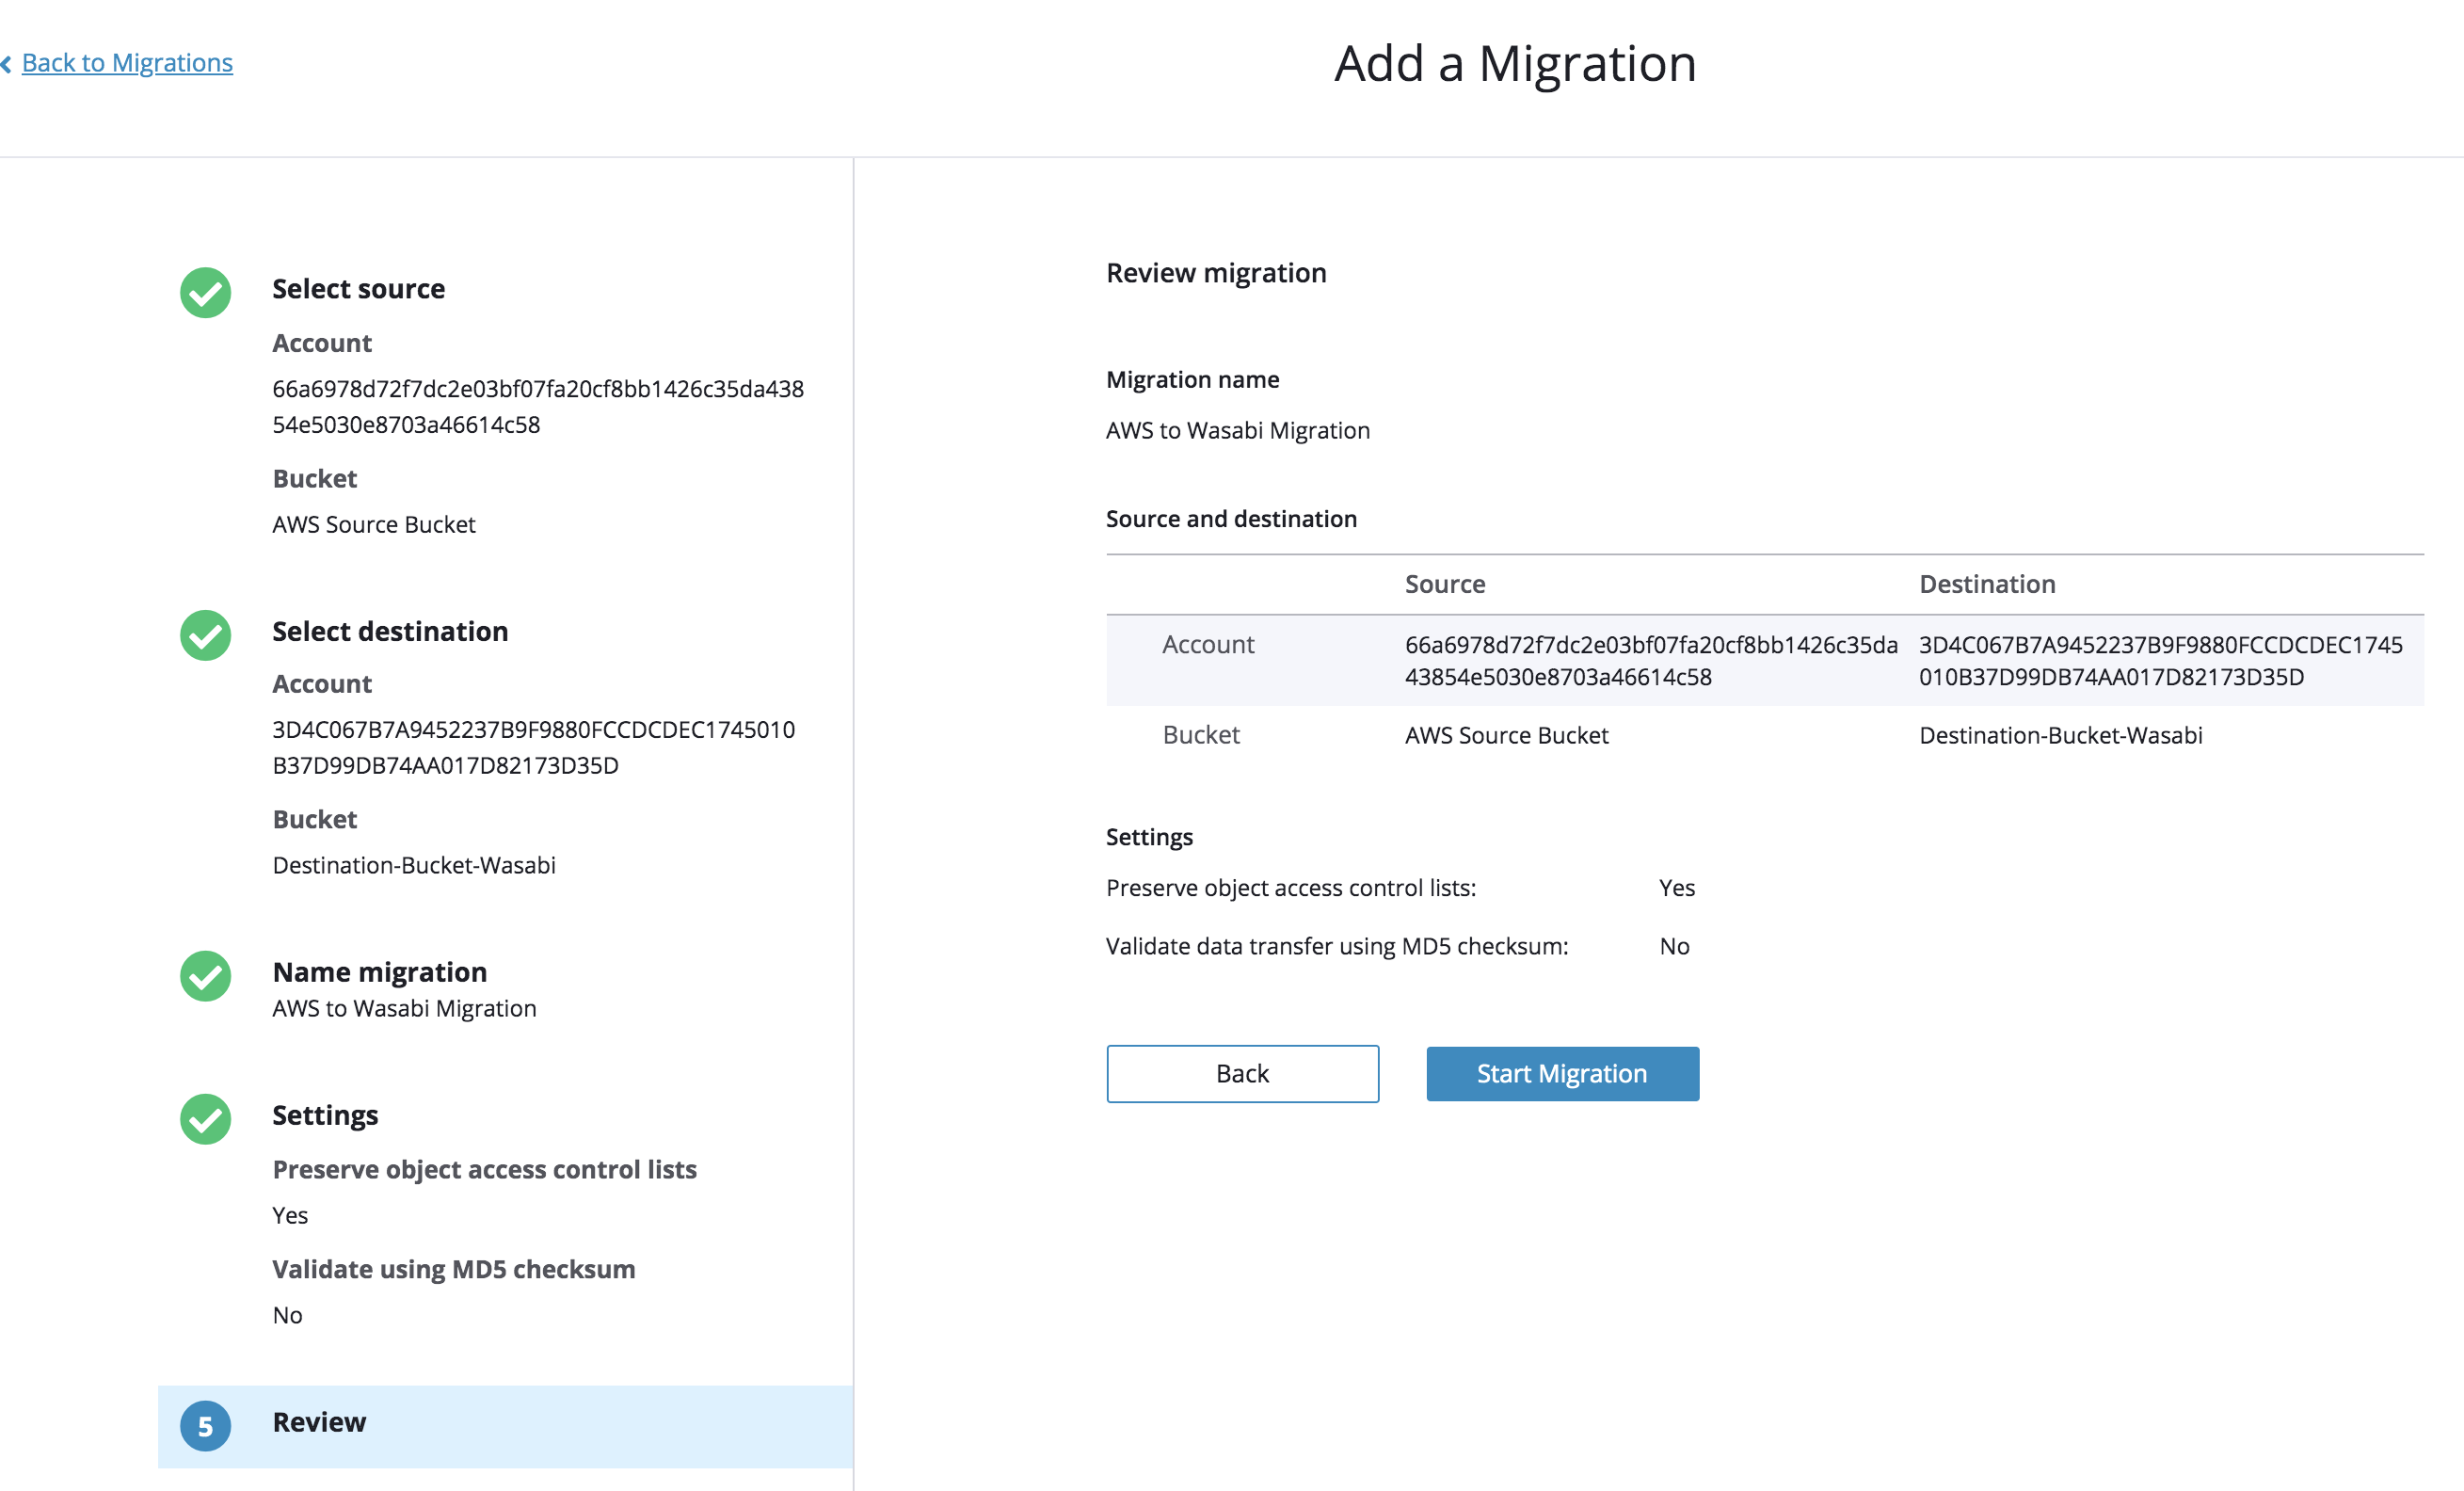Viewport: 2464px width, 1491px height.
Task: Click the Back button
Action: (x=1242, y=1074)
